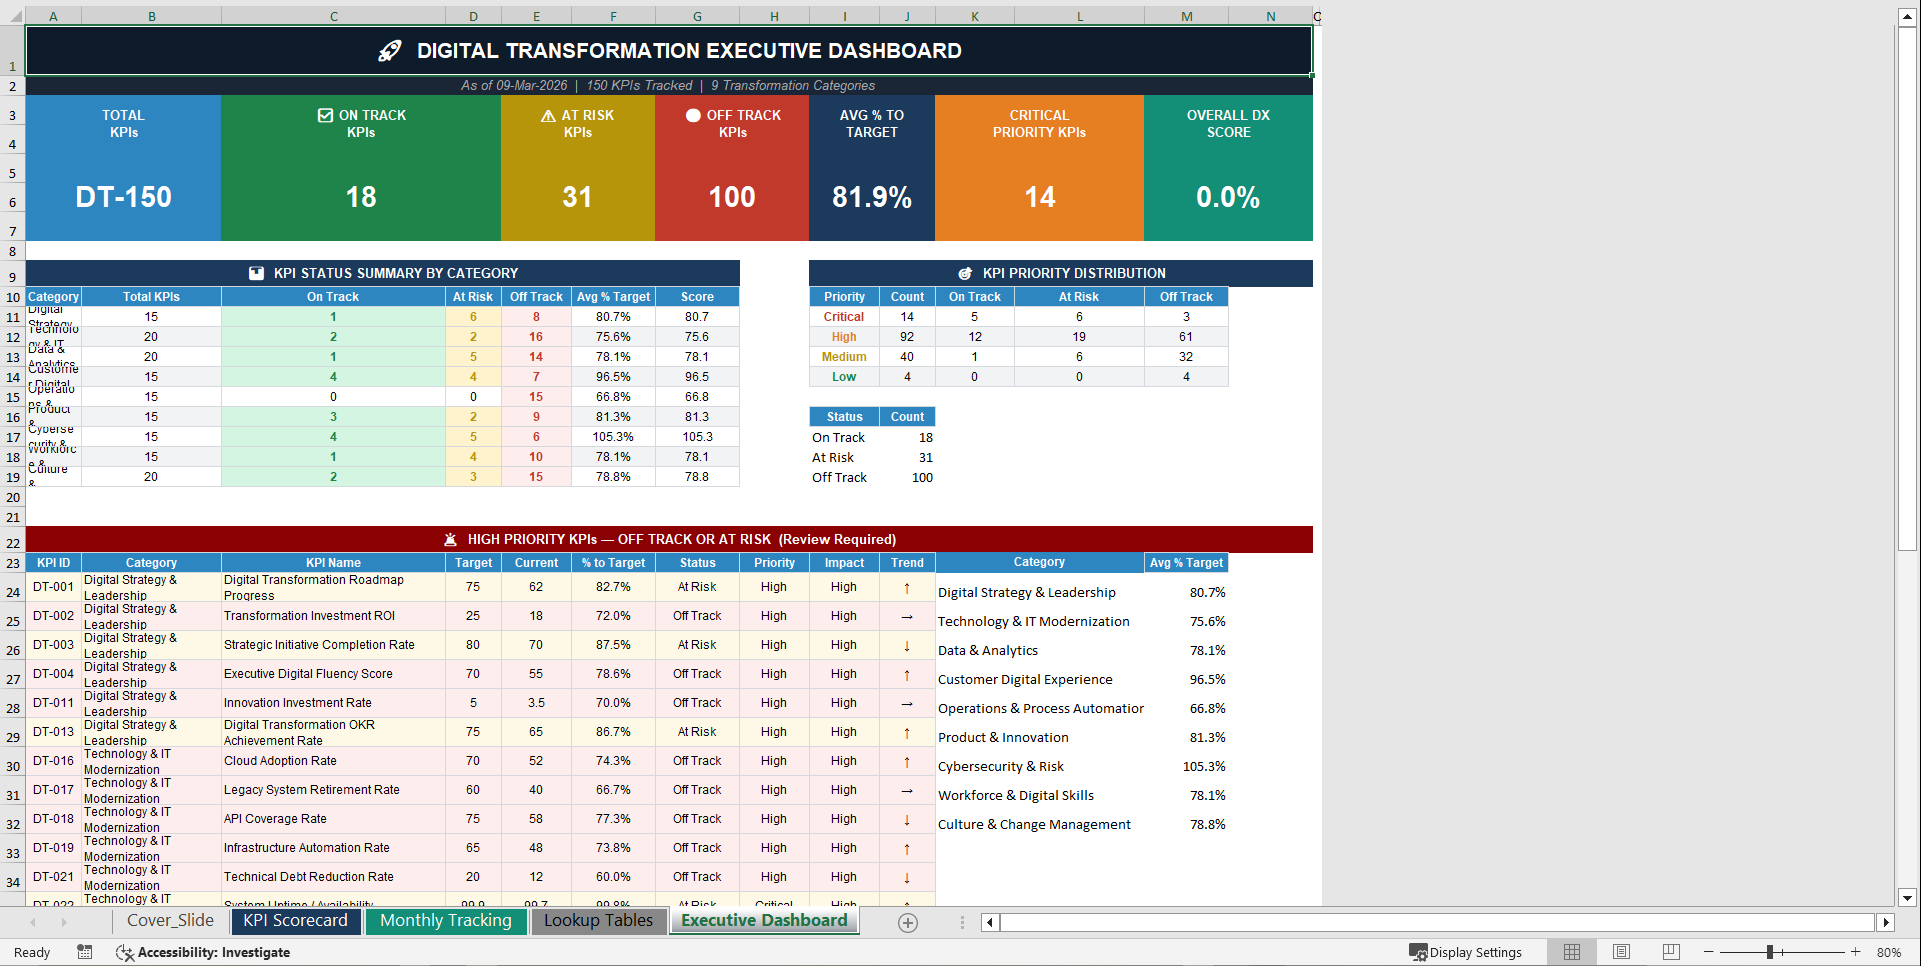The width and height of the screenshot is (1921, 966).
Task: Open the sheet tab options ellipsis
Action: coord(962,922)
